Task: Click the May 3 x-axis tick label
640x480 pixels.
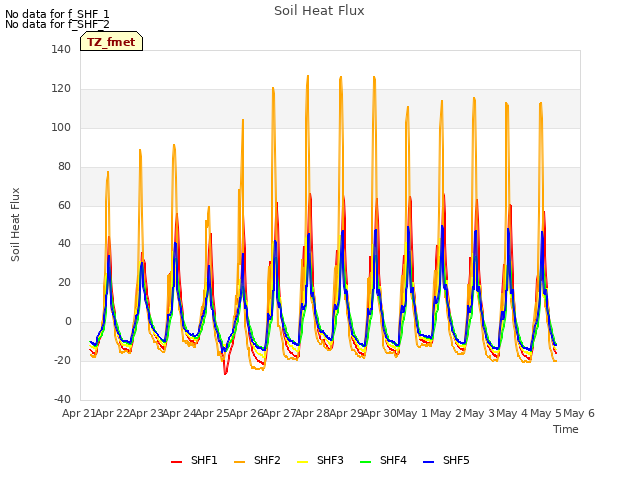Action: click(479, 413)
